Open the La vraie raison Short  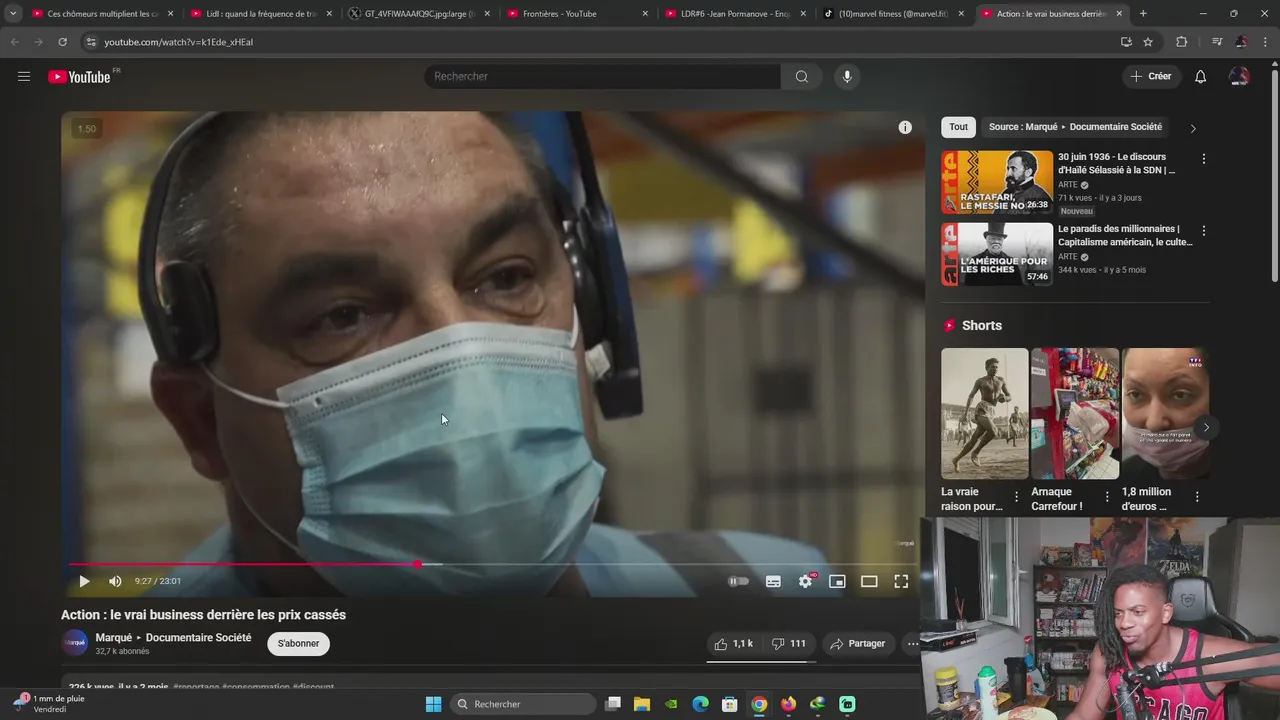984,414
